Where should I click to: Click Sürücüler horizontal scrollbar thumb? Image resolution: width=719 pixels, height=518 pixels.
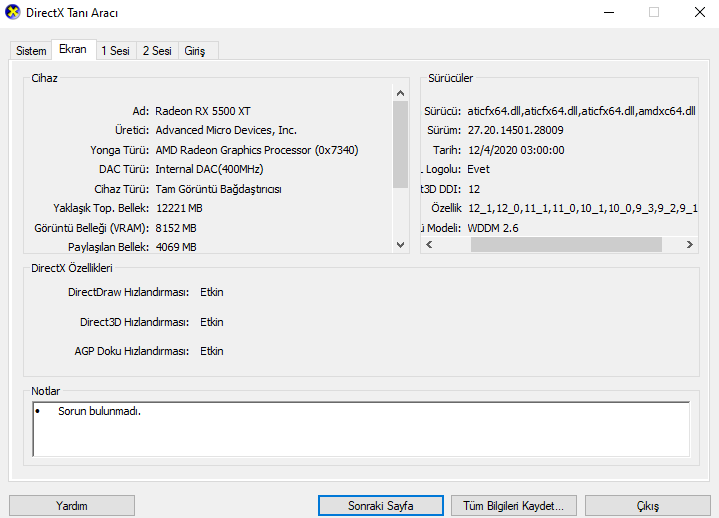[566, 244]
